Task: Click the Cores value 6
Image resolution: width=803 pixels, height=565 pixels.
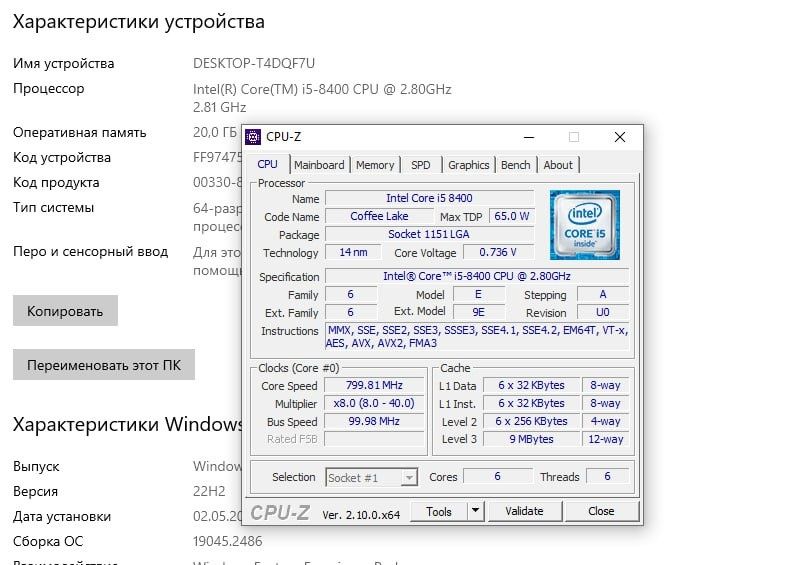Action: (x=497, y=476)
